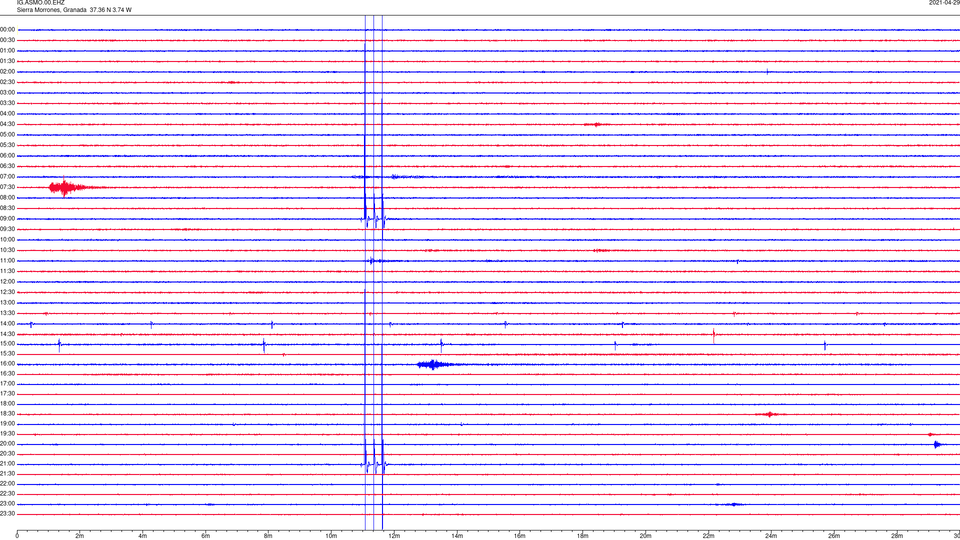Click the 10m tick label on axis
Image resolution: width=960 pixels, height=540 pixels.
331,536
